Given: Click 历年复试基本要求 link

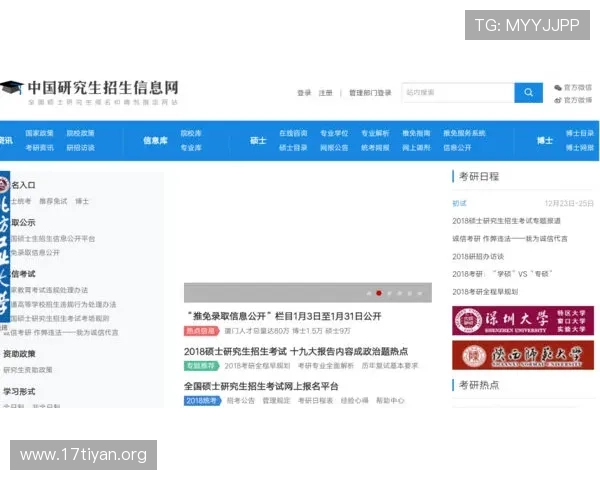Looking at the screenshot, I should [390, 366].
